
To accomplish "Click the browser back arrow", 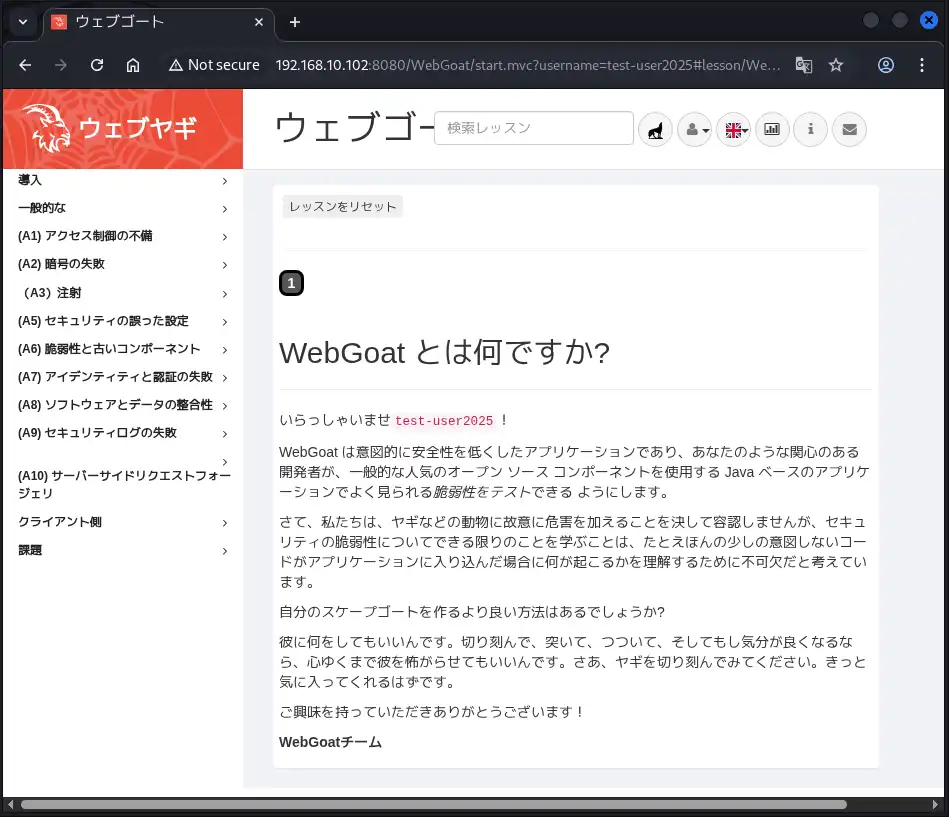I will click(24, 64).
